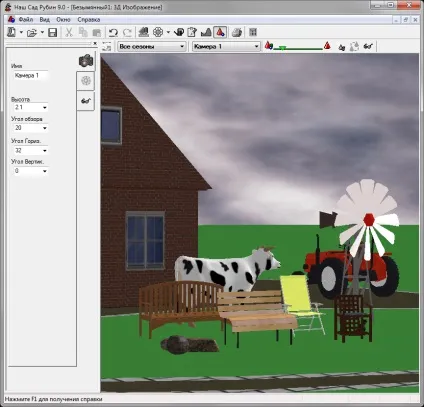Click the landscape relief toolbar icon
424x407 pixels.
click(206, 32)
